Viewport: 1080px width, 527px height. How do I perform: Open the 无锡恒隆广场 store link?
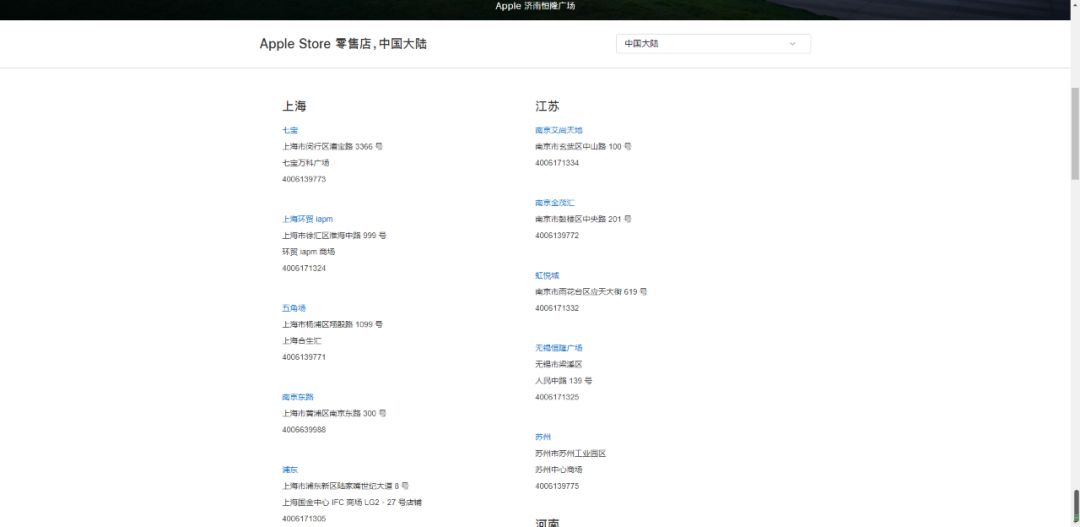click(x=559, y=348)
